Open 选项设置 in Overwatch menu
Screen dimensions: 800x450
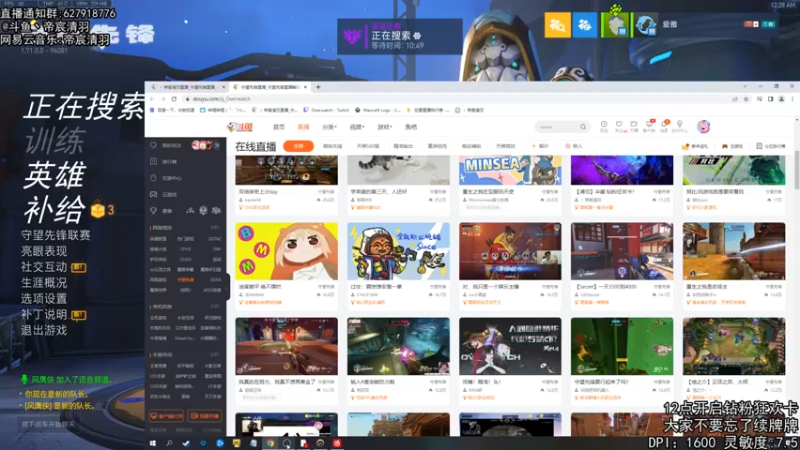(44, 298)
